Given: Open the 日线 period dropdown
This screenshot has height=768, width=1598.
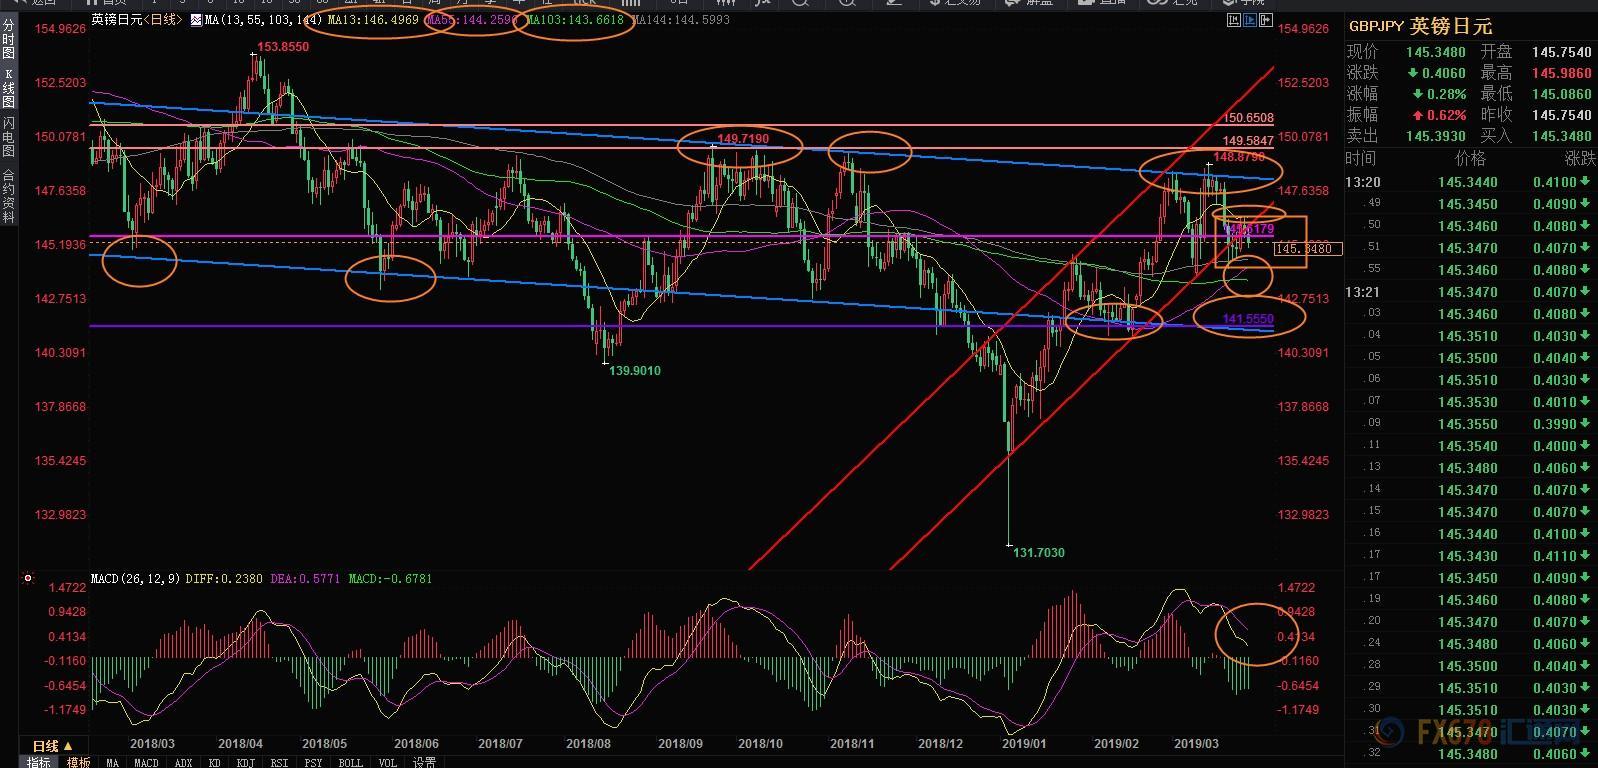Looking at the screenshot, I should pos(52,746).
